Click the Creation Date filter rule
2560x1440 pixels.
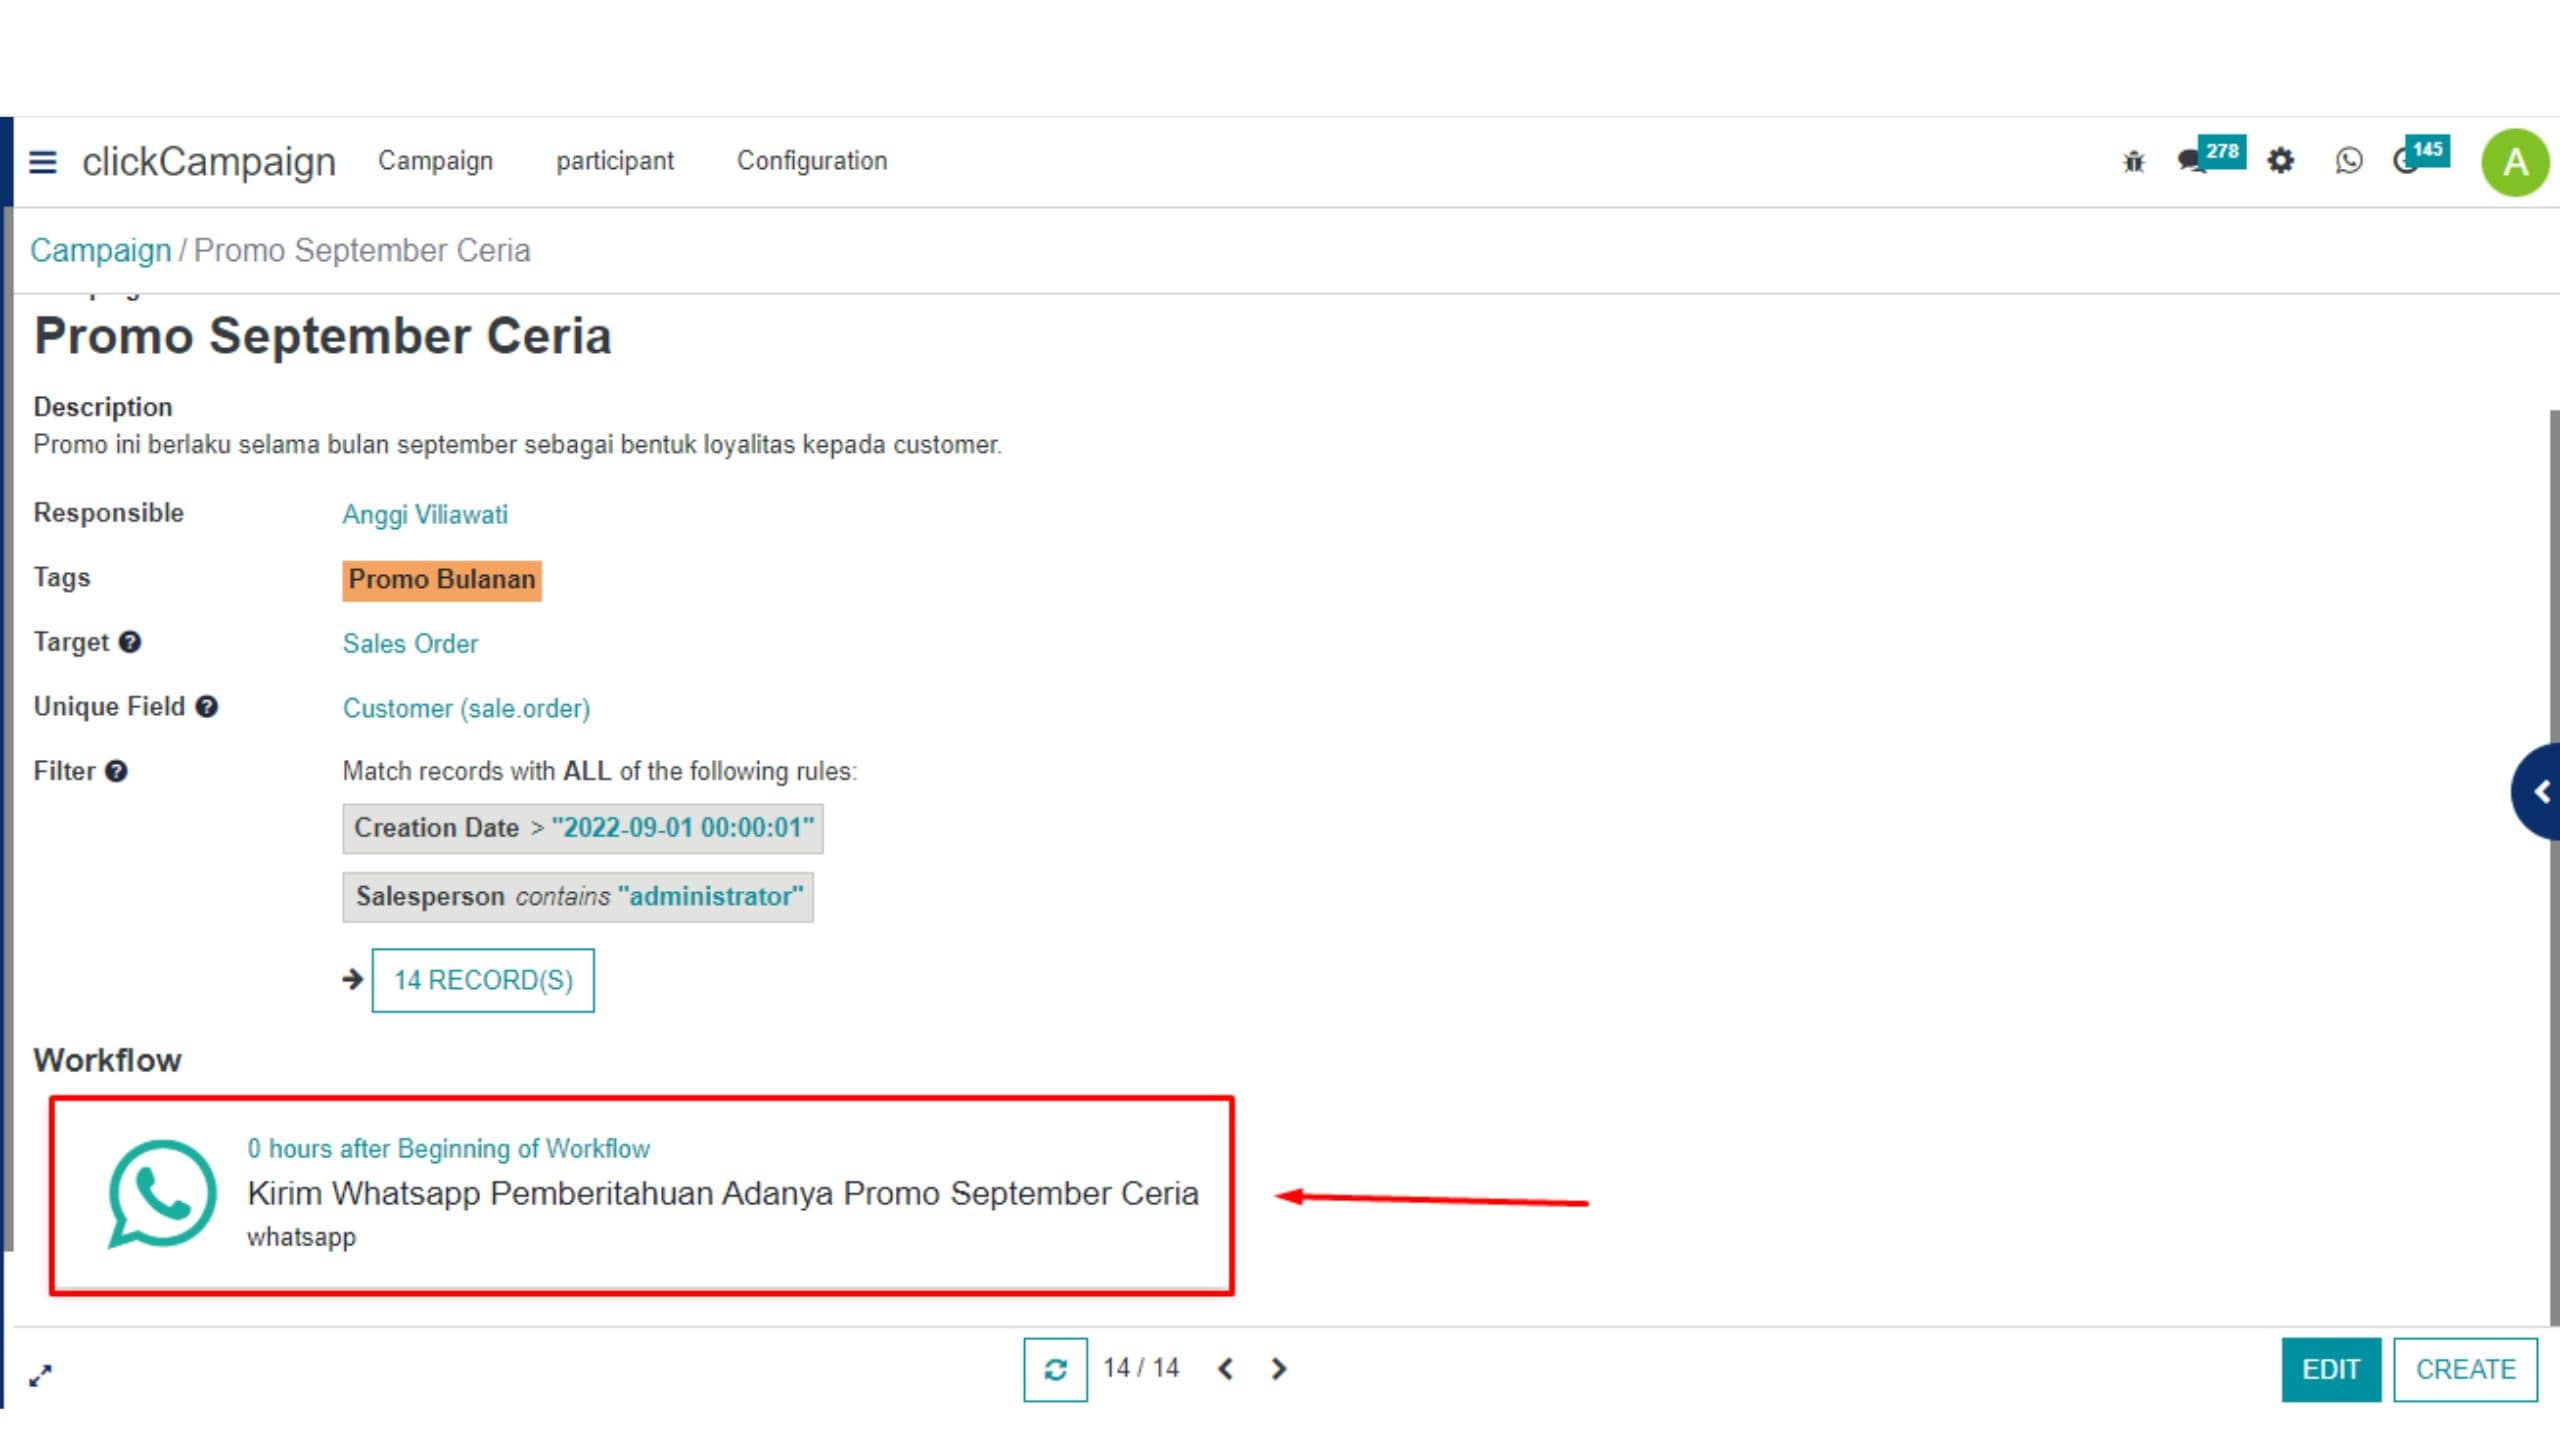tap(583, 829)
